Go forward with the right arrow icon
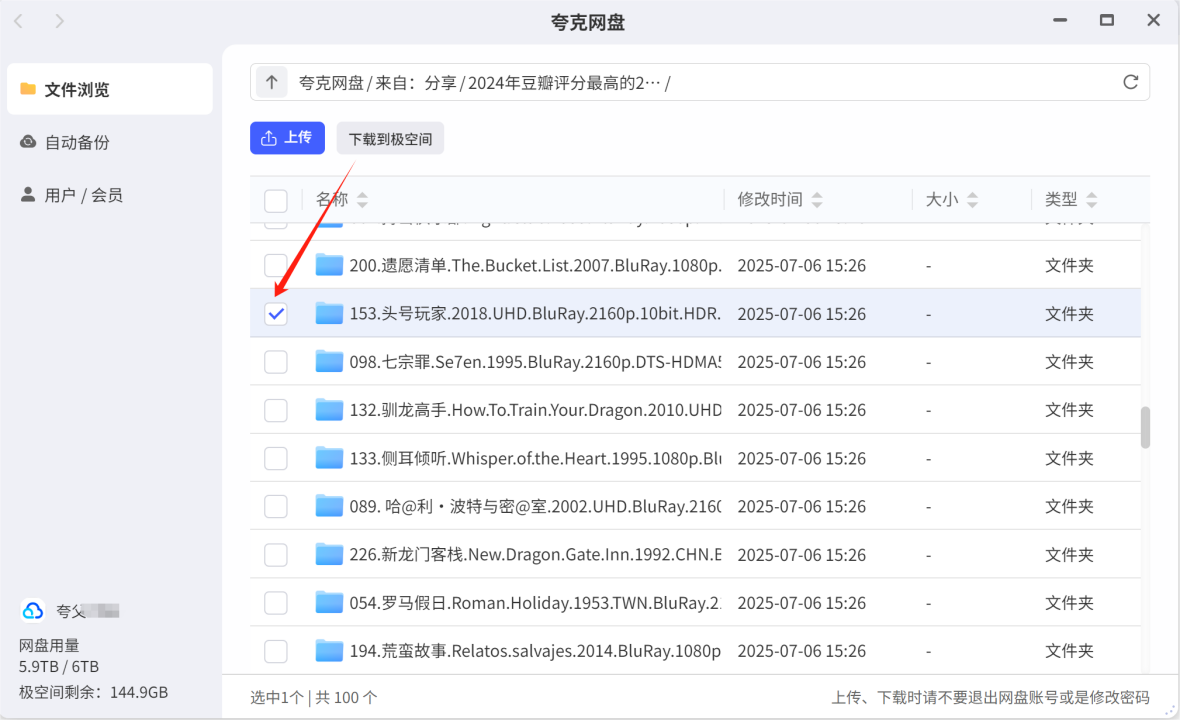Image resolution: width=1180 pixels, height=720 pixels. 59,21
